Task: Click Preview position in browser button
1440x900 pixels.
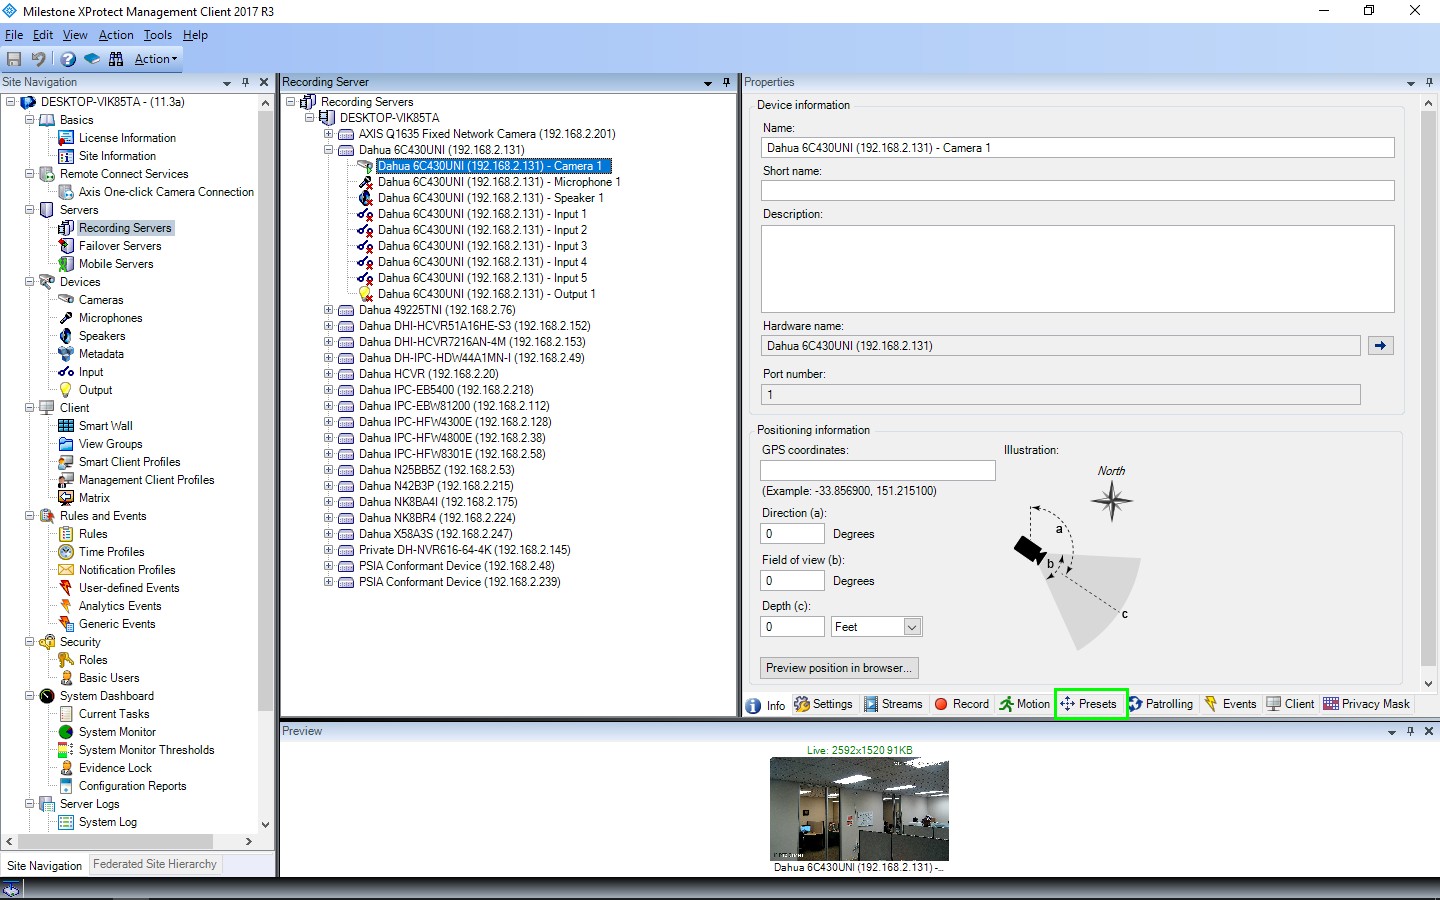Action: click(838, 668)
